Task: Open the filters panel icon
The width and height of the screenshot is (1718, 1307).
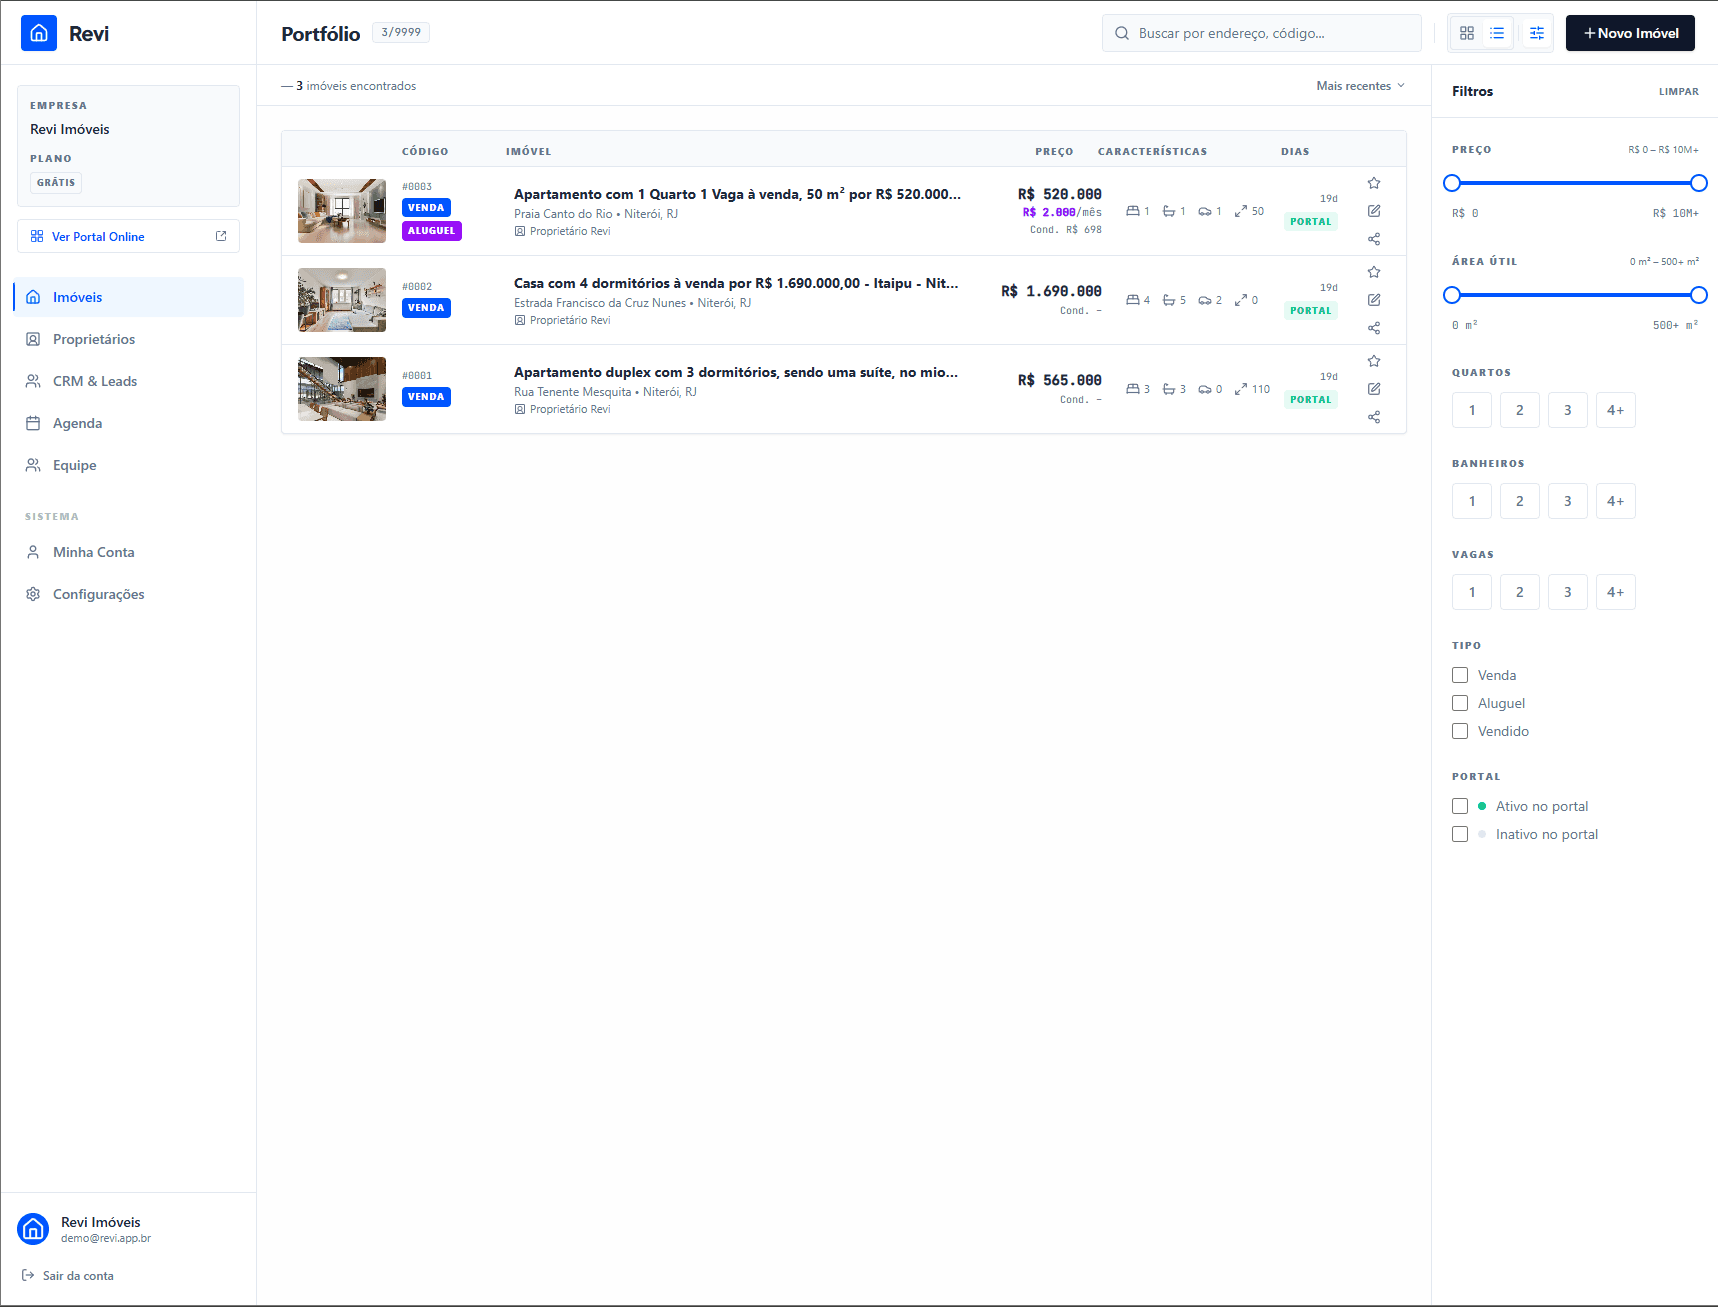Action: (x=1536, y=32)
